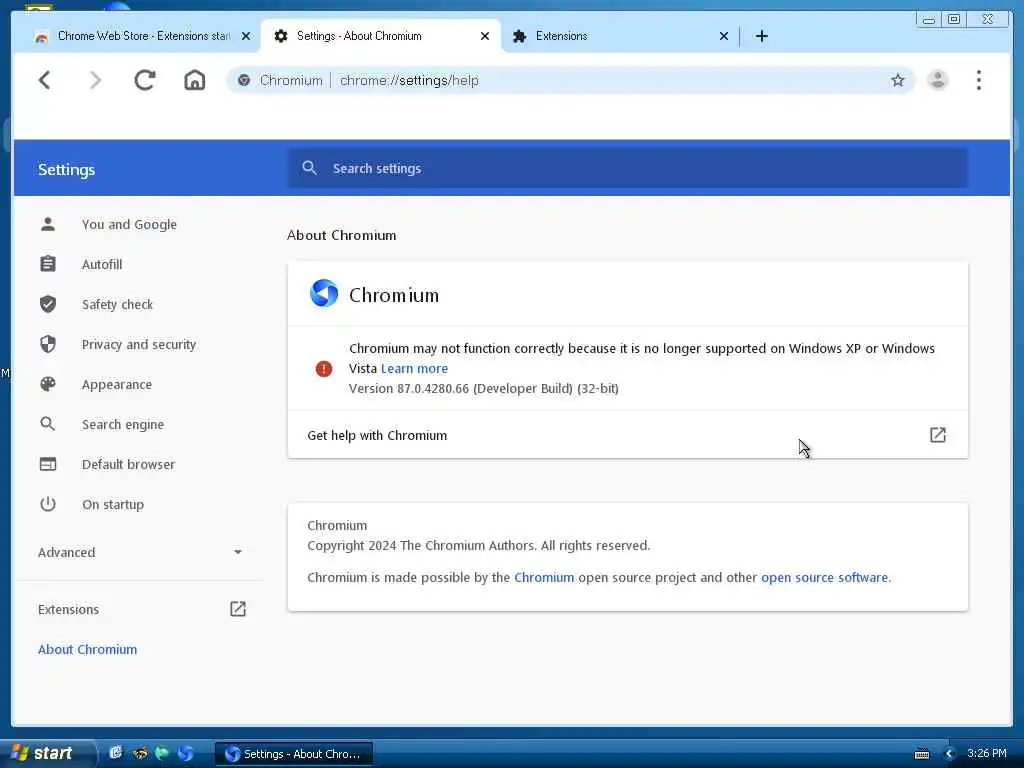This screenshot has width=1024, height=768.
Task: Click the version 87.0.4280.66 text
Action: point(483,389)
